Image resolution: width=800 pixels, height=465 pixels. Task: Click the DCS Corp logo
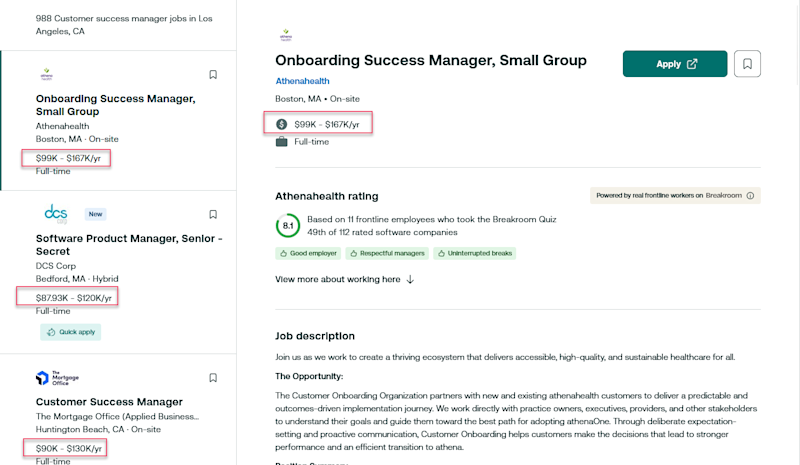pos(56,213)
